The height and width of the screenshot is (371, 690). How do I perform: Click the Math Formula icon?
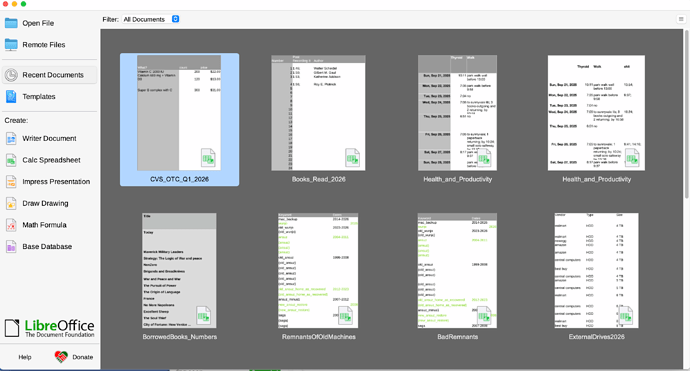coord(11,225)
